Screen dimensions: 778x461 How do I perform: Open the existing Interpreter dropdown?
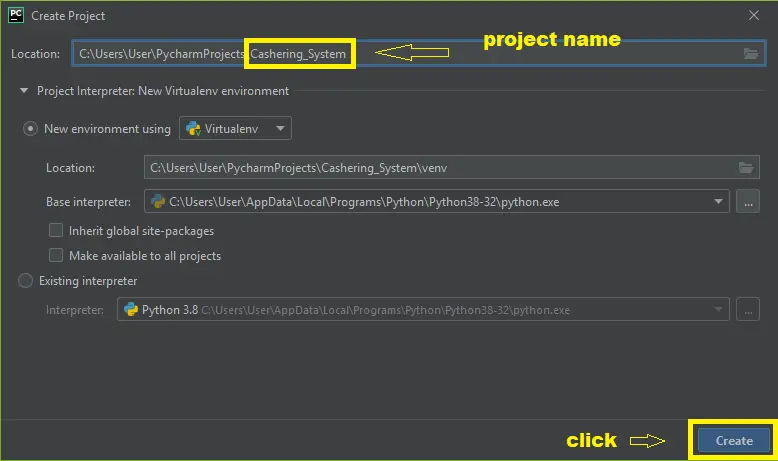pos(717,310)
